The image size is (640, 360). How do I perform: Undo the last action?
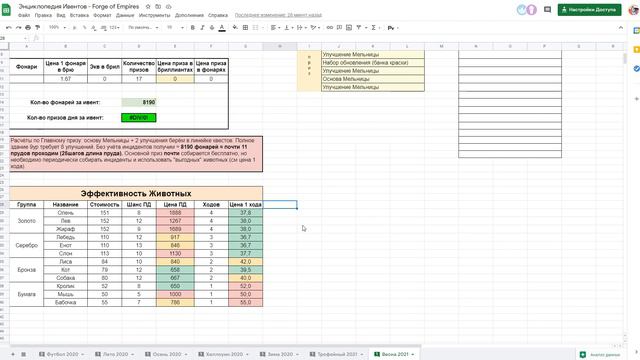(x=9, y=28)
